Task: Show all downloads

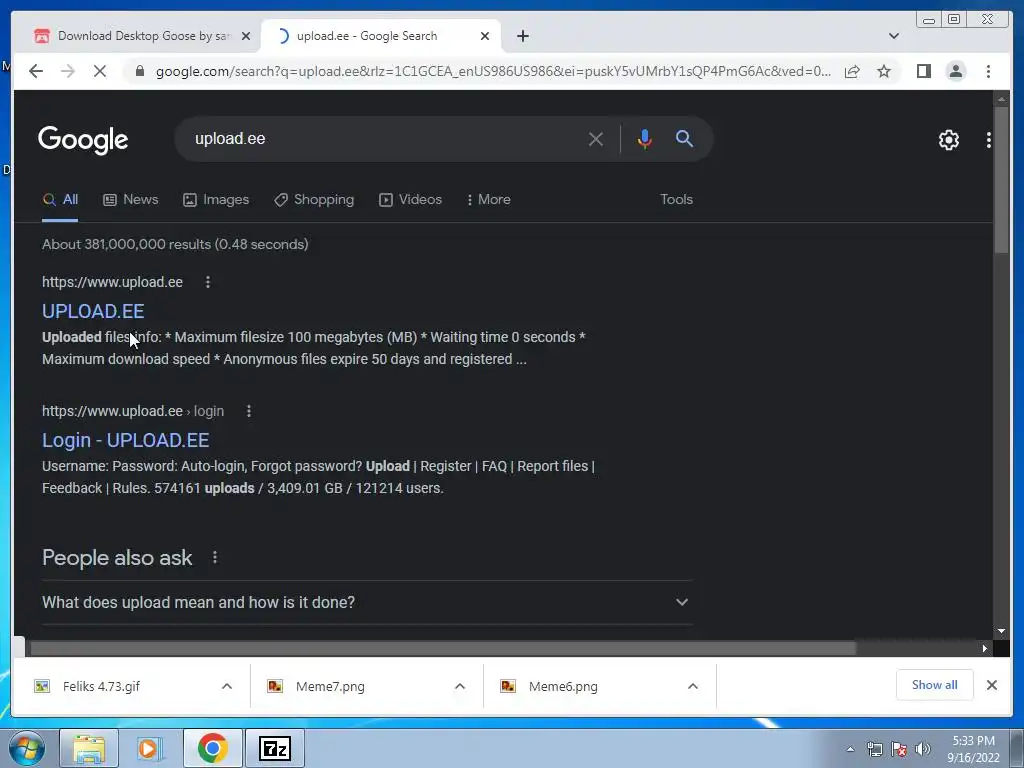Action: click(935, 685)
